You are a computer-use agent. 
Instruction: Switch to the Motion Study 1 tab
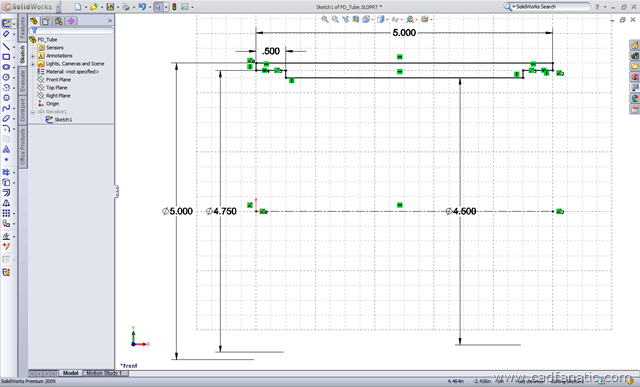coord(105,373)
